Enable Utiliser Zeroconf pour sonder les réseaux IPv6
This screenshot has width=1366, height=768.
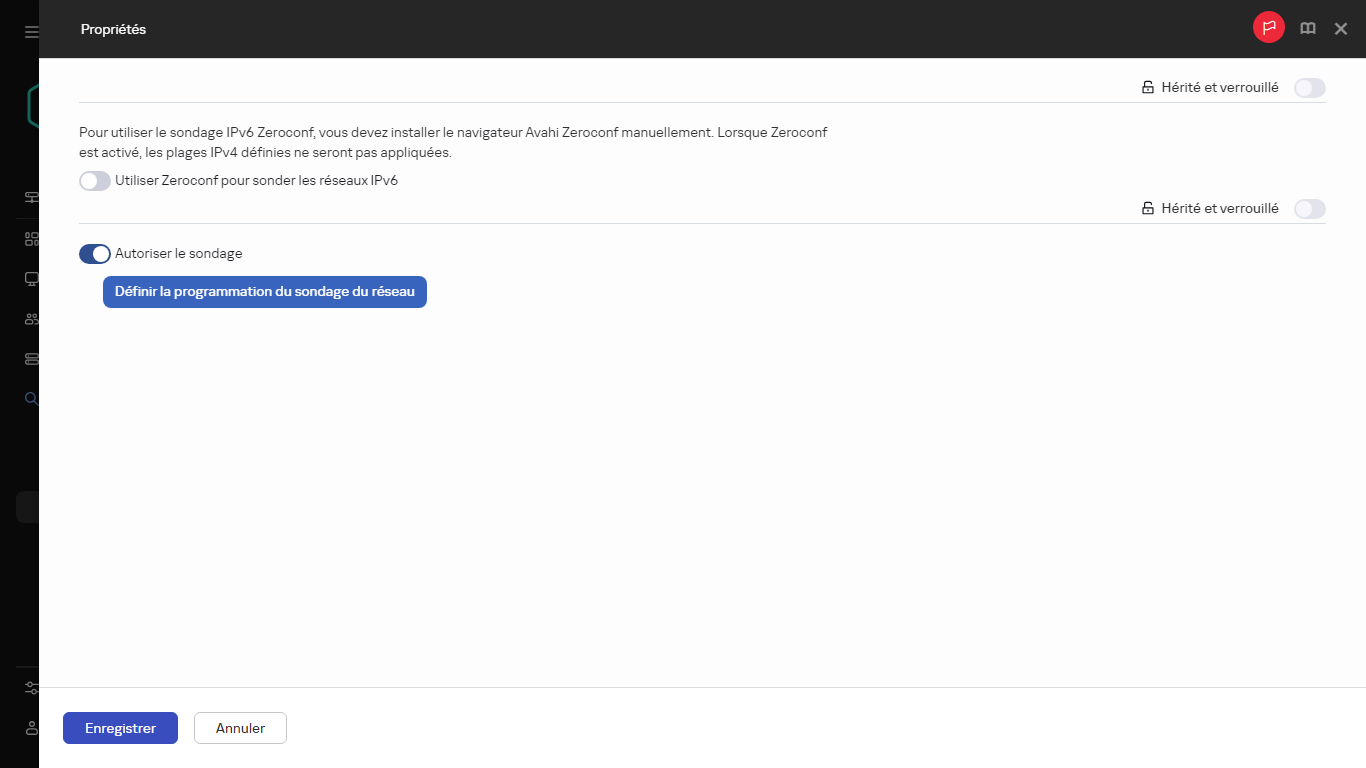[95, 181]
